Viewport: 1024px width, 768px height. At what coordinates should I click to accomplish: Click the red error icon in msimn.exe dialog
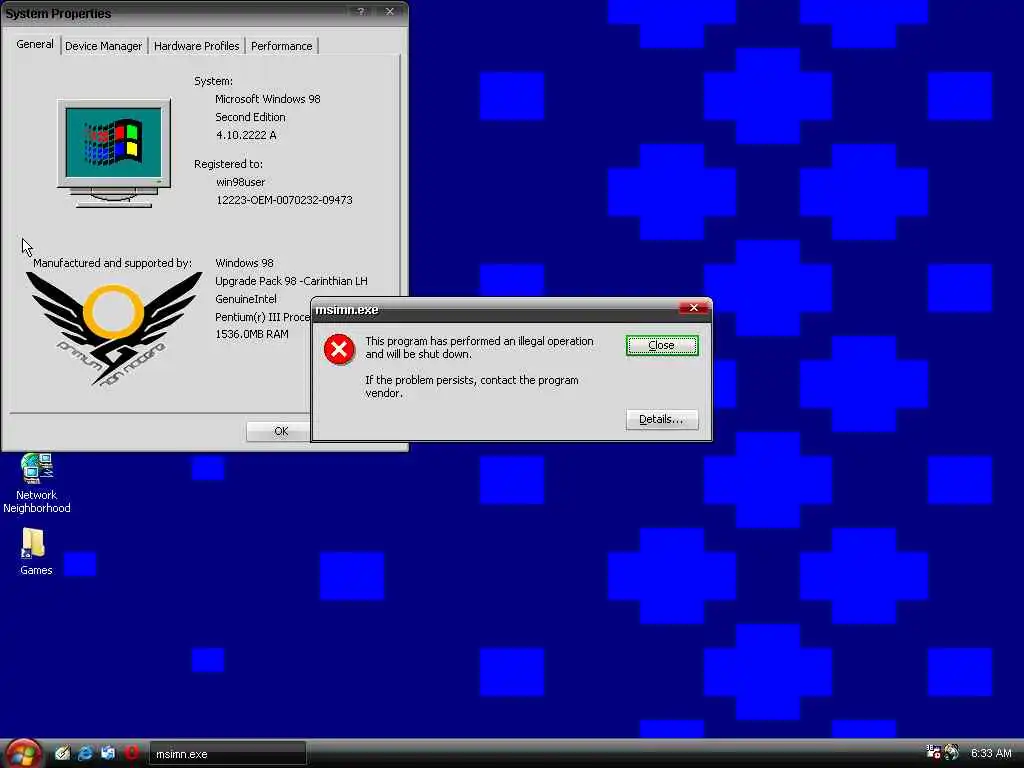click(339, 349)
